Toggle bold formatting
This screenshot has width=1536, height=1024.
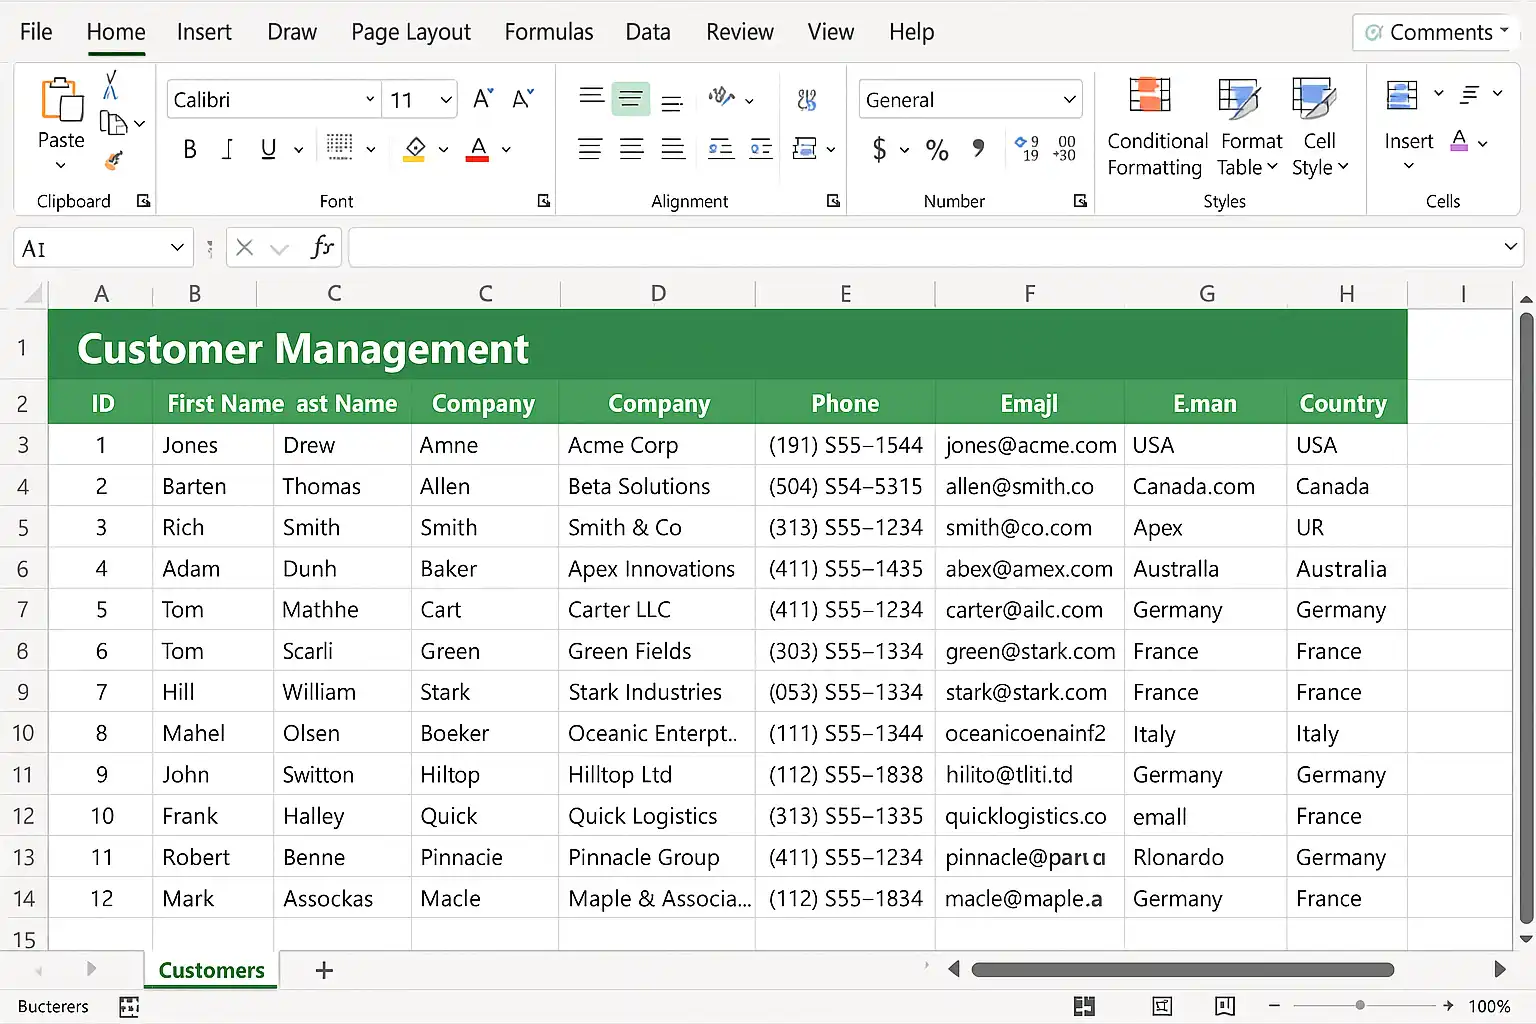coord(190,150)
